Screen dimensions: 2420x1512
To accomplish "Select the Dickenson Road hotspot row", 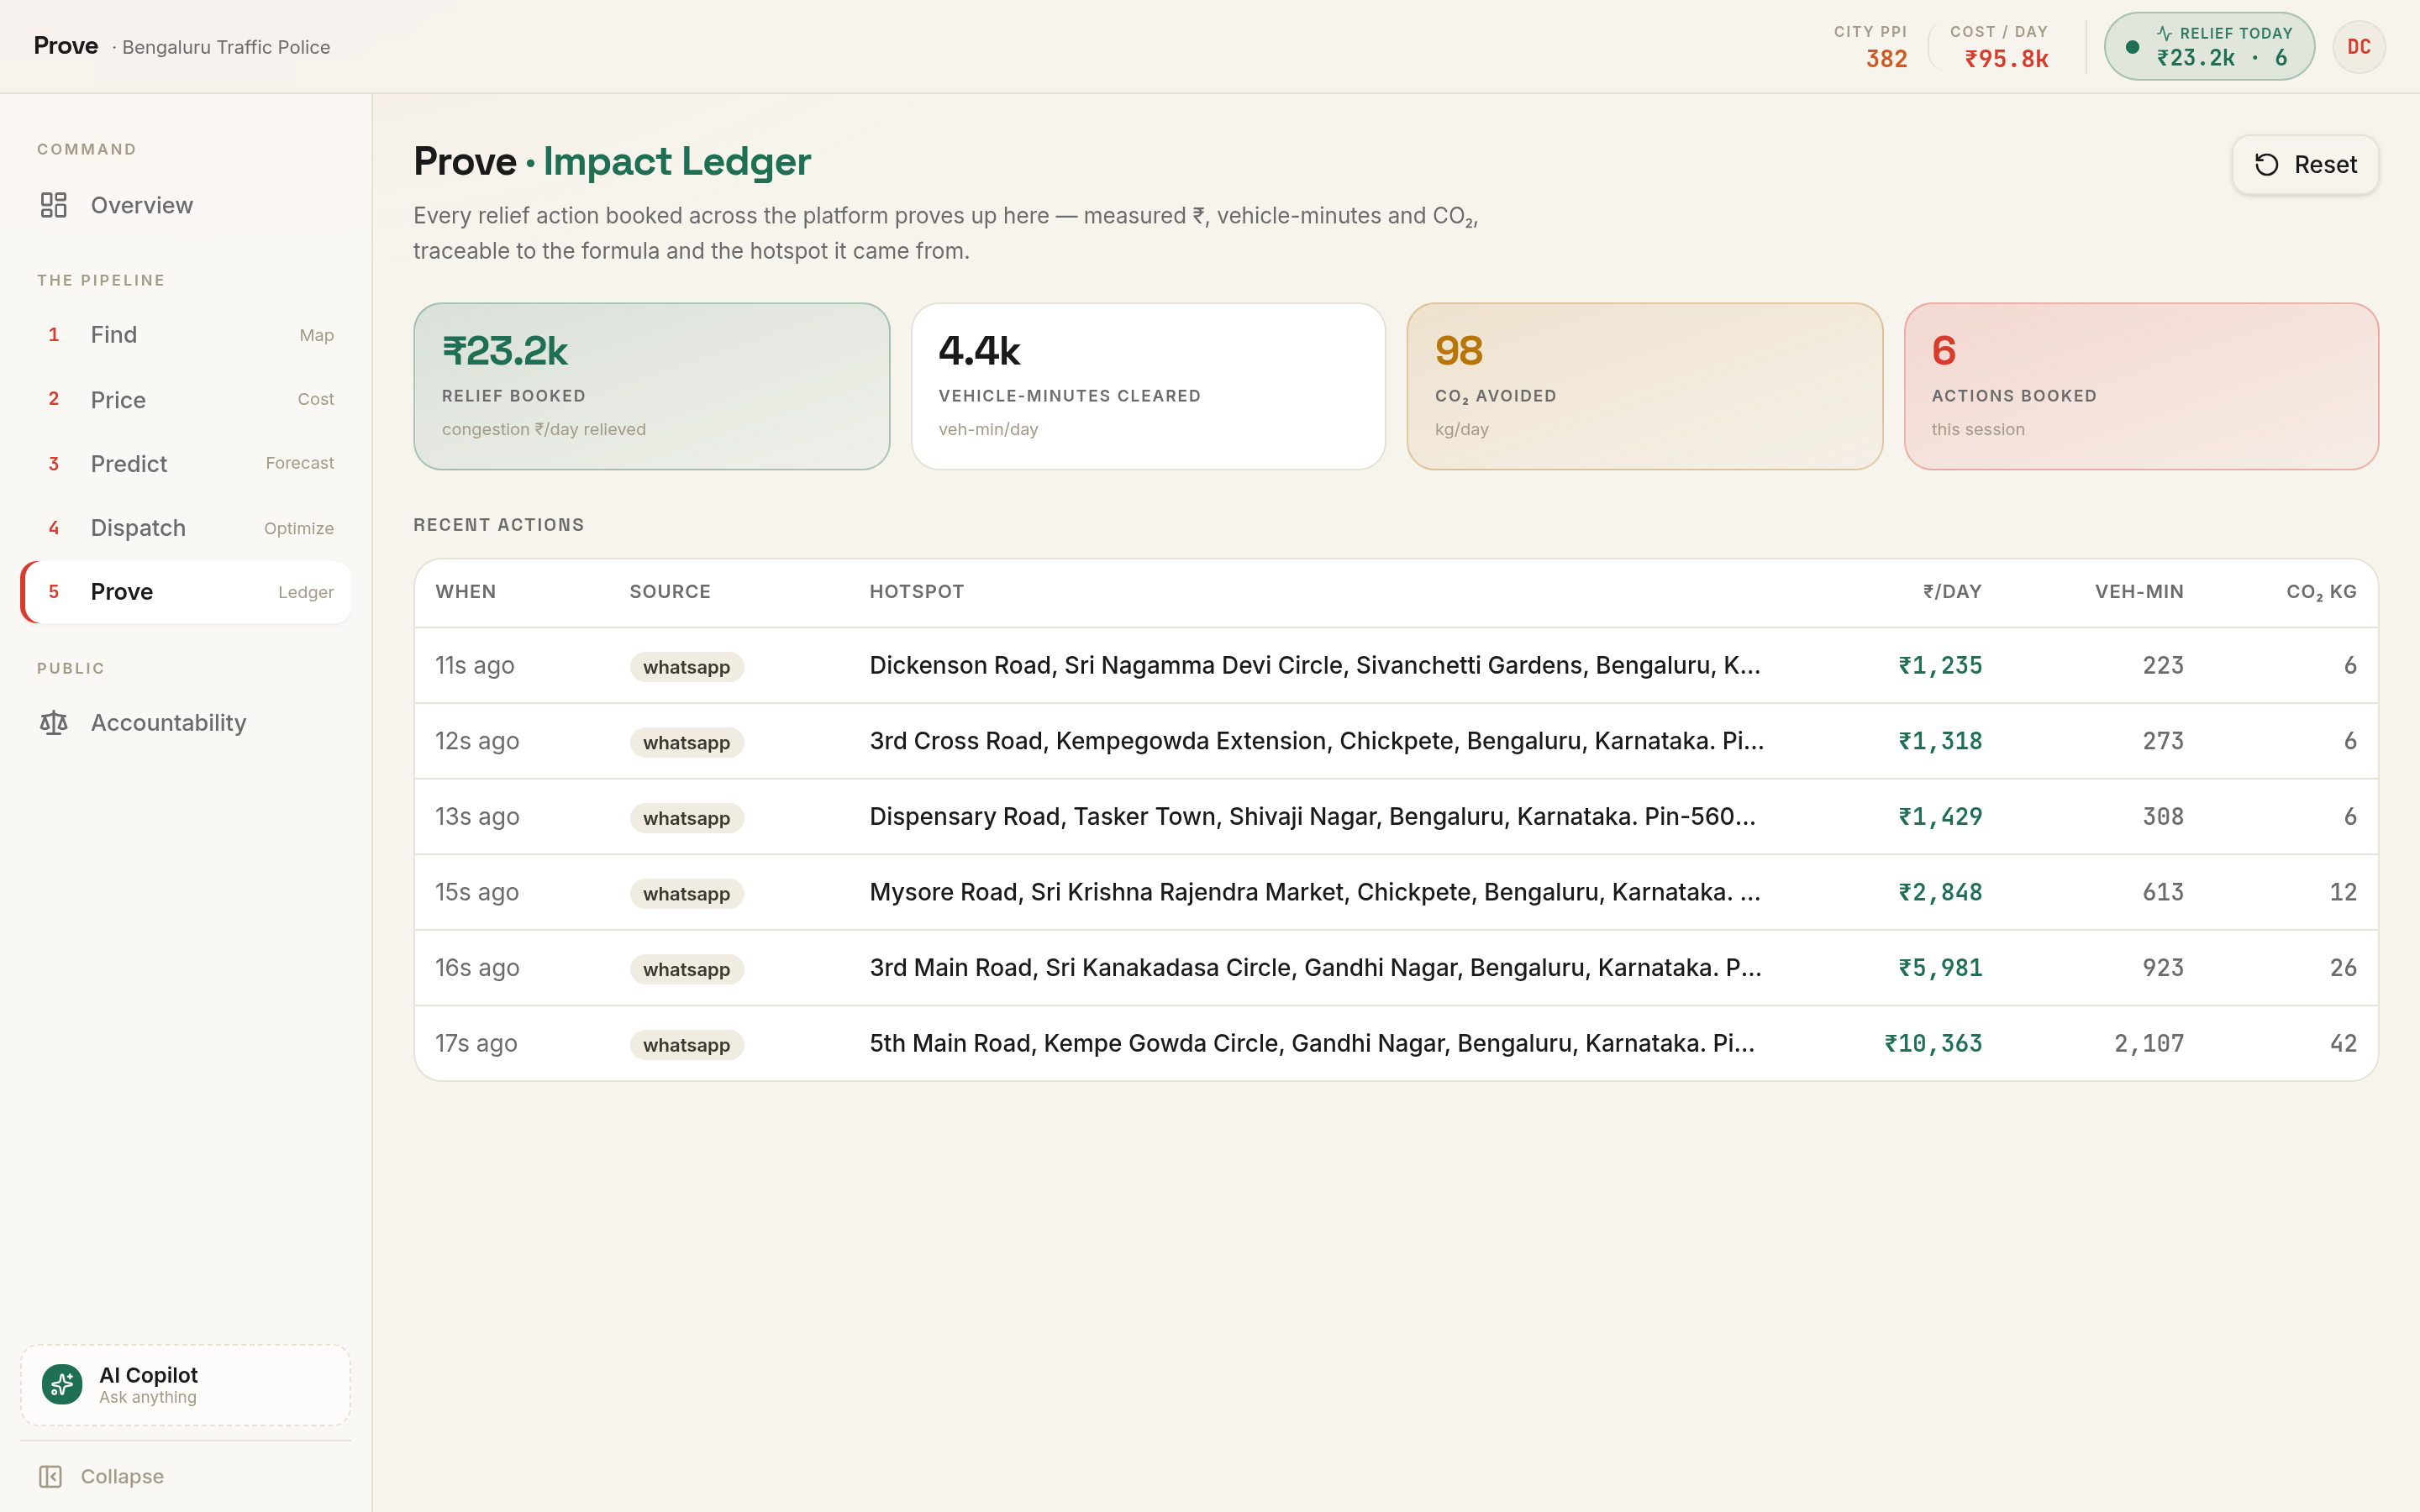I will 1396,666.
